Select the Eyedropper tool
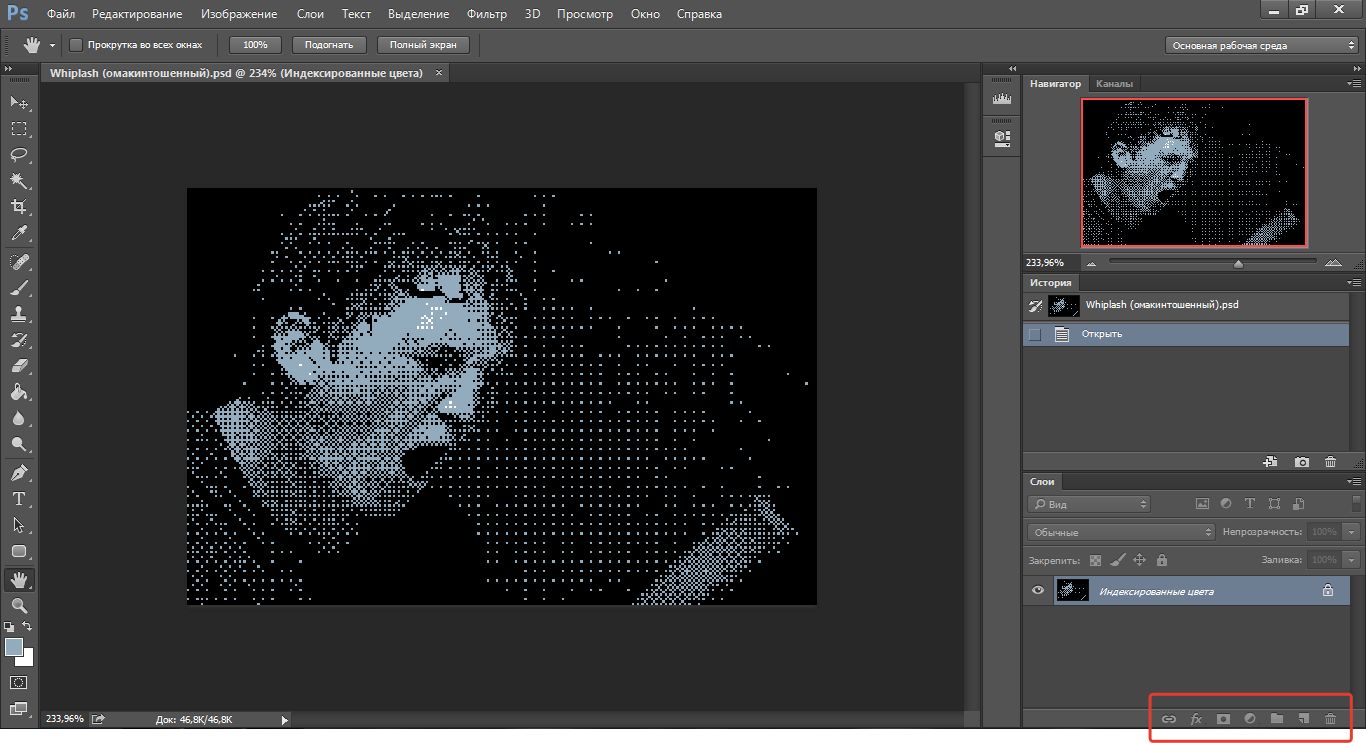This screenshot has width=1366, height=743. coord(19,233)
